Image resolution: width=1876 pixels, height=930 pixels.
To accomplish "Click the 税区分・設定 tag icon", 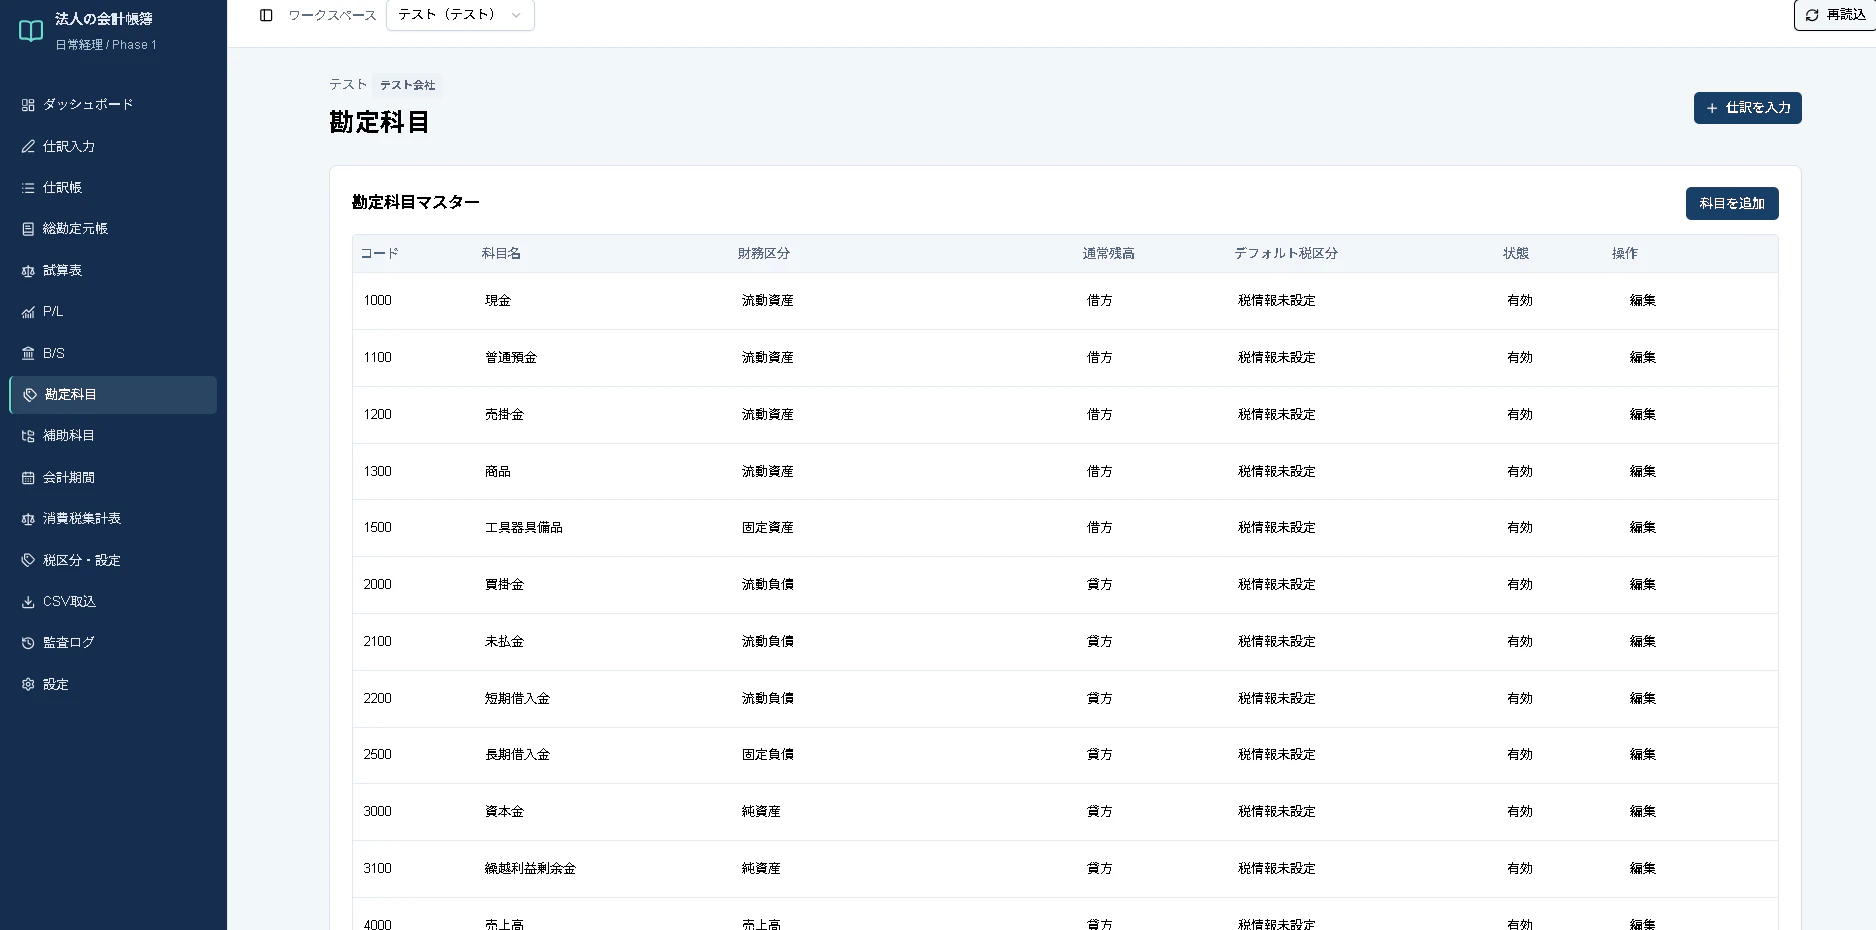I will point(28,561).
